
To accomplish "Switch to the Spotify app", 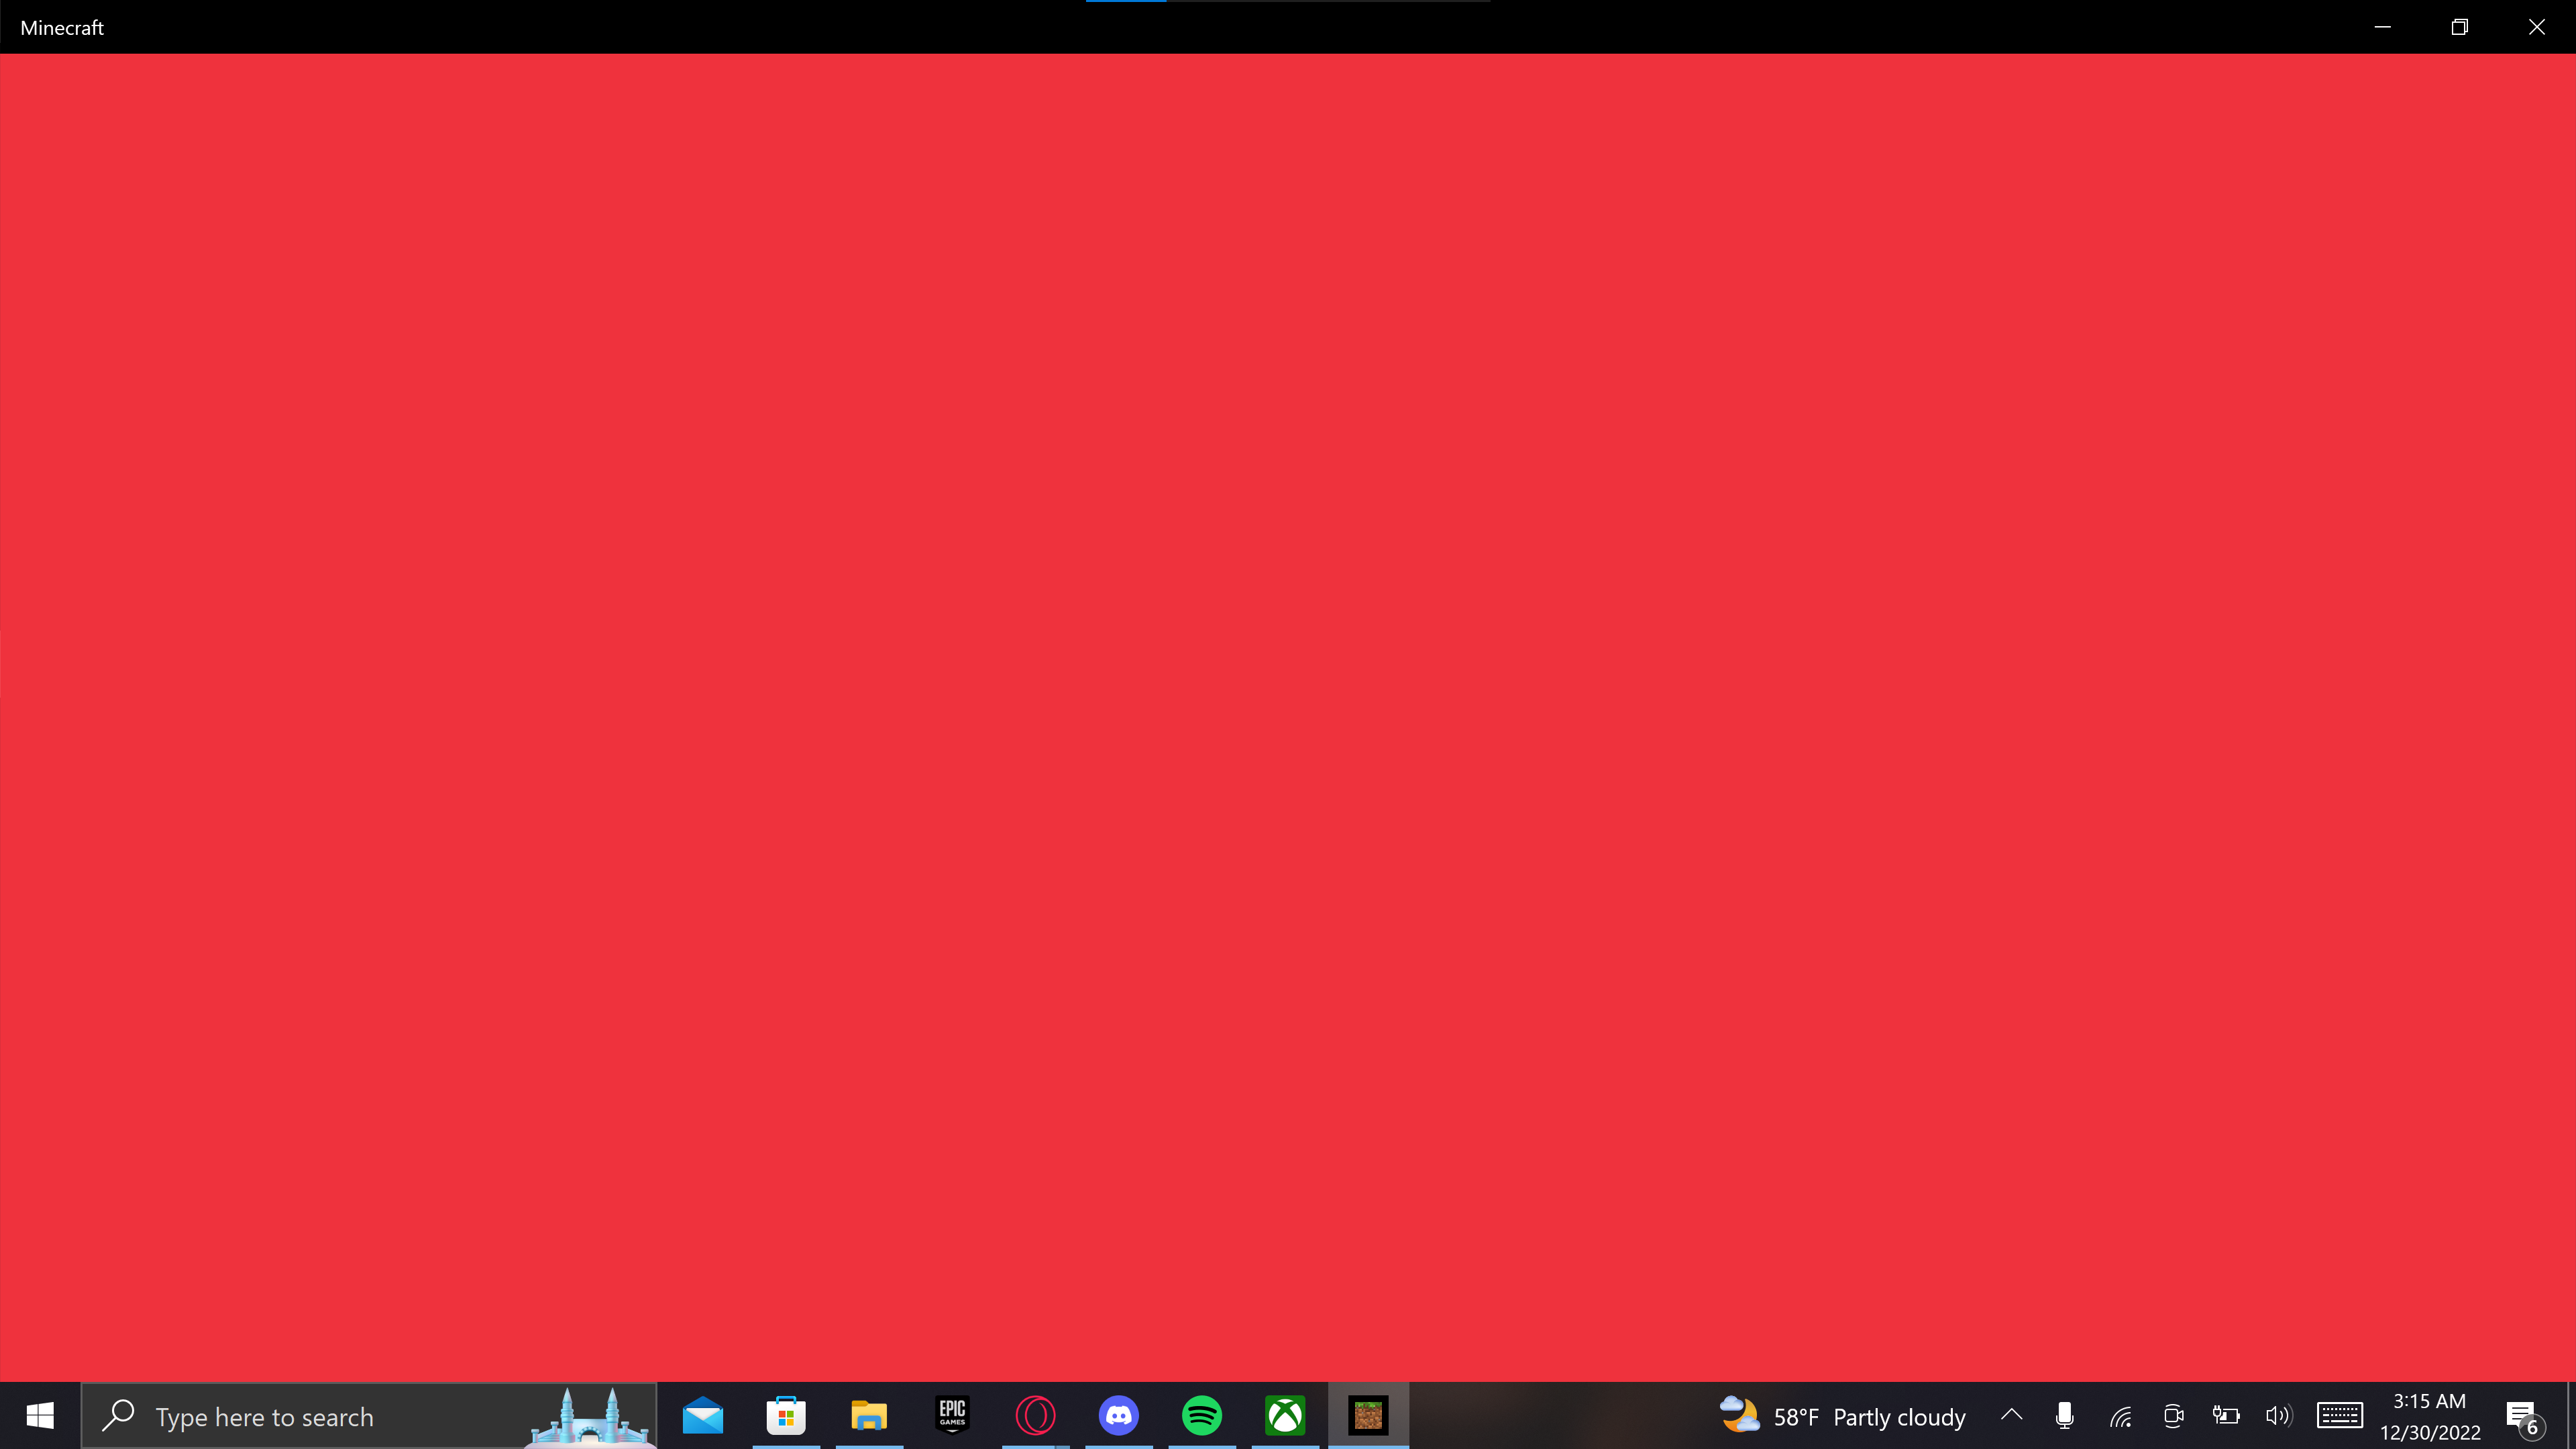I will point(1202,1416).
